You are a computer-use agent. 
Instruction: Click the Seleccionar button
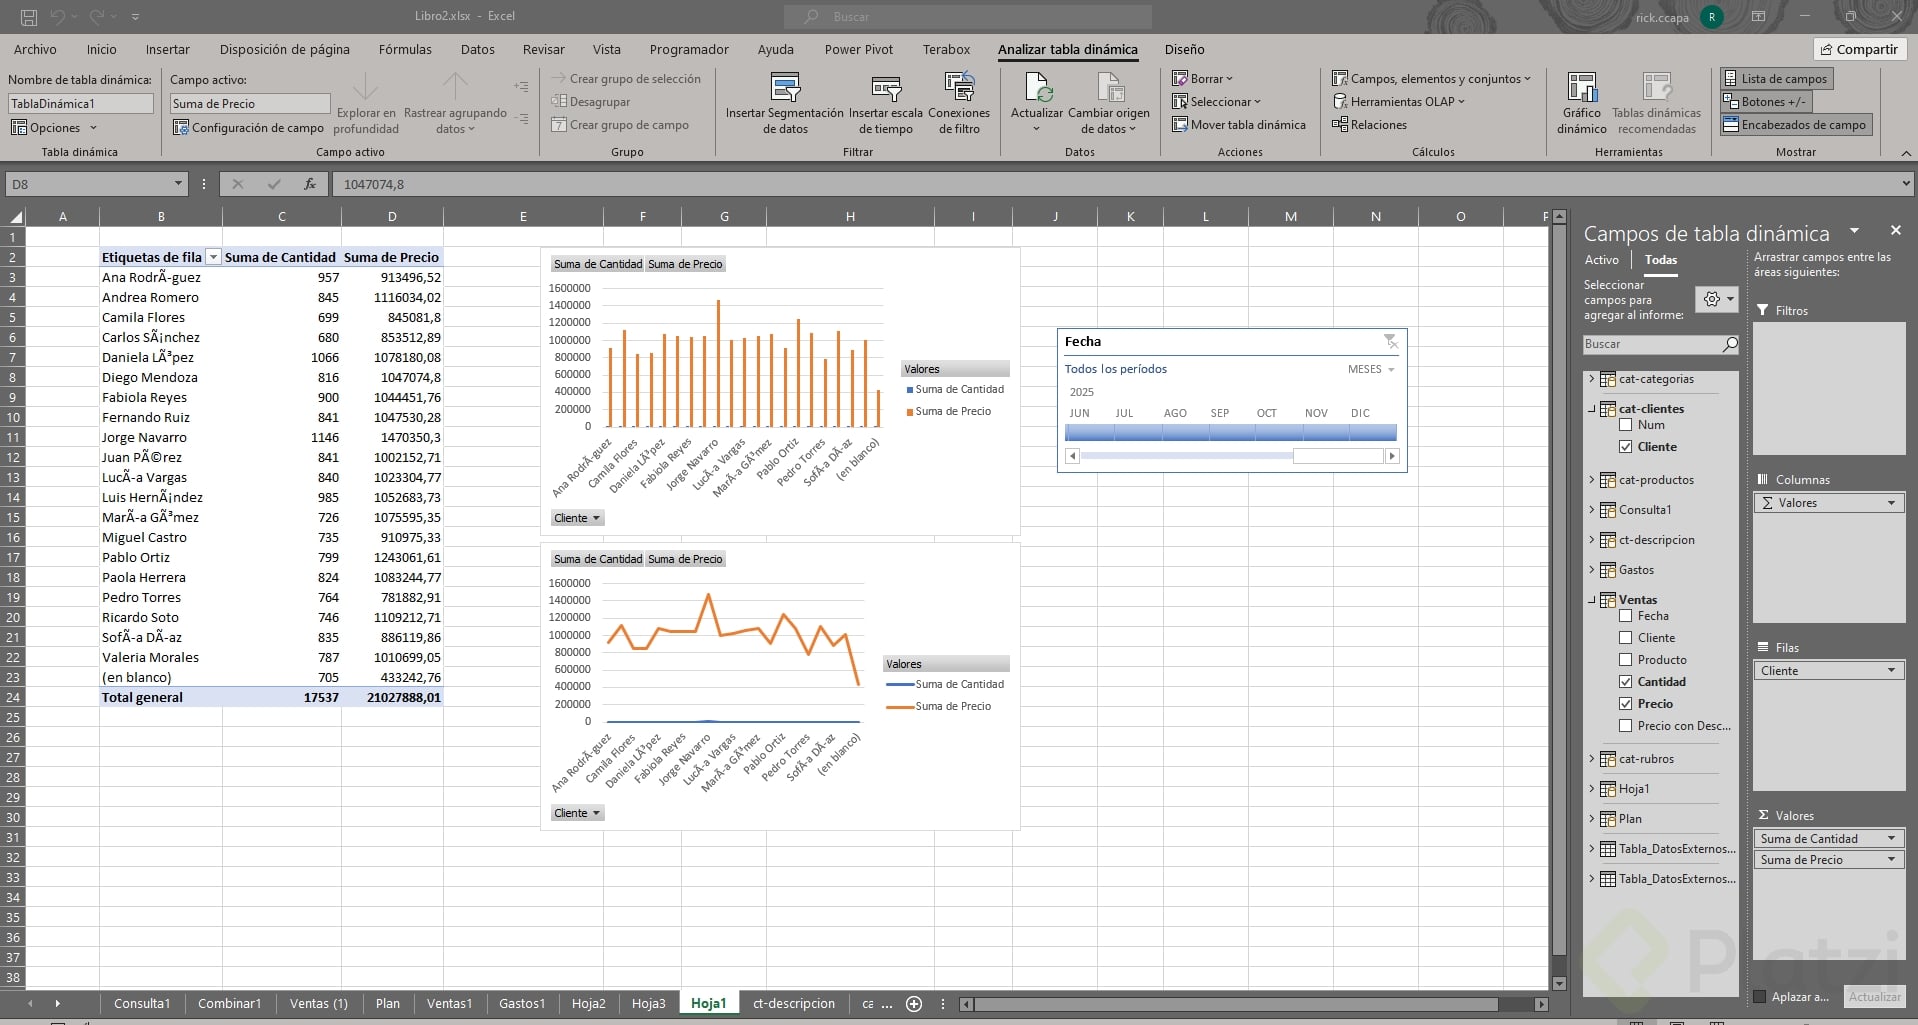pyautogui.click(x=1217, y=102)
